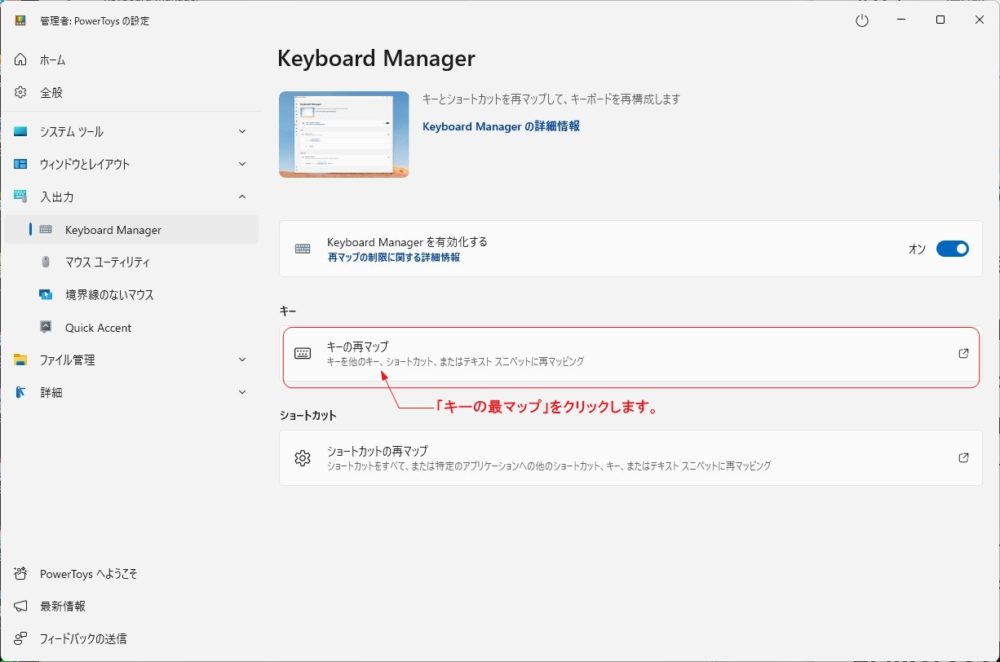
Task: Collapse the 入出力 section
Action: tap(242, 197)
